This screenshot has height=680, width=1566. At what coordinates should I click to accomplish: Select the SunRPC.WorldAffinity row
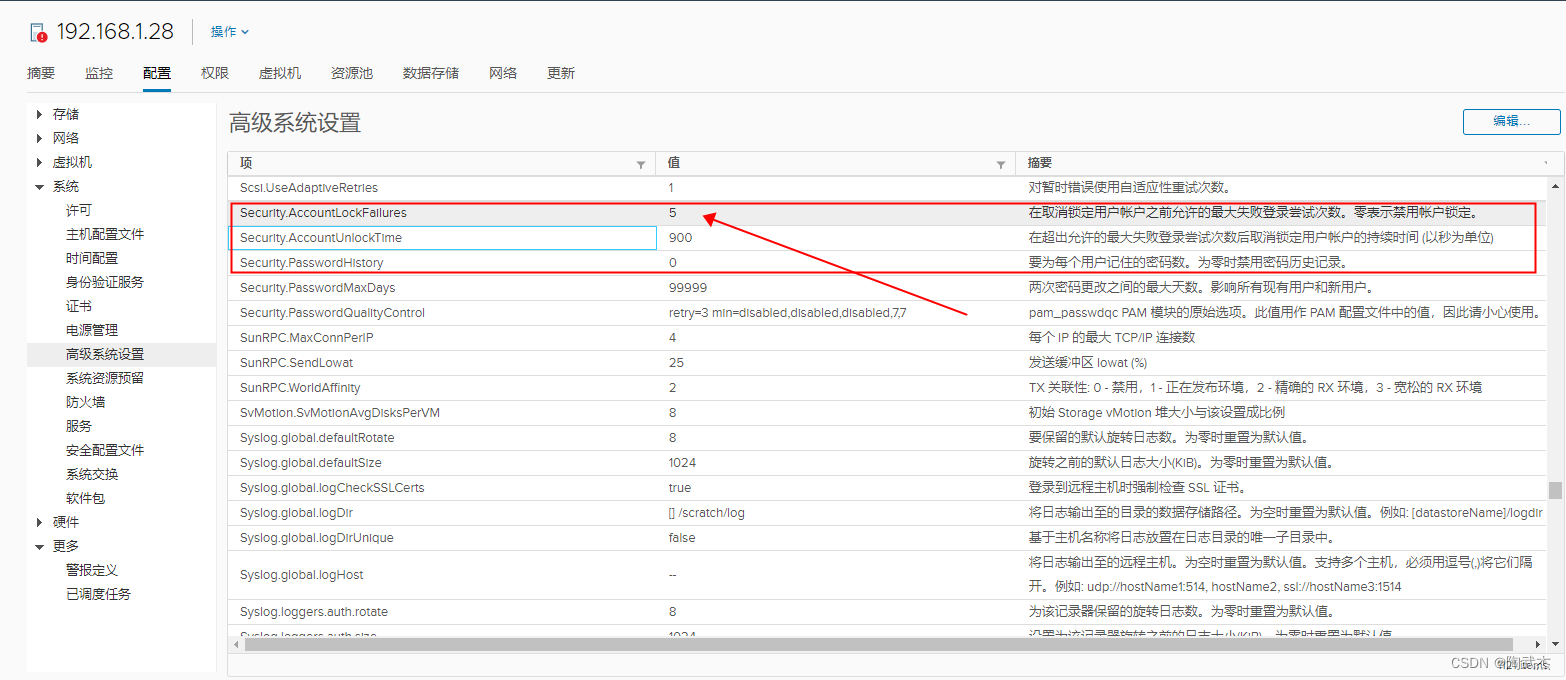point(887,388)
